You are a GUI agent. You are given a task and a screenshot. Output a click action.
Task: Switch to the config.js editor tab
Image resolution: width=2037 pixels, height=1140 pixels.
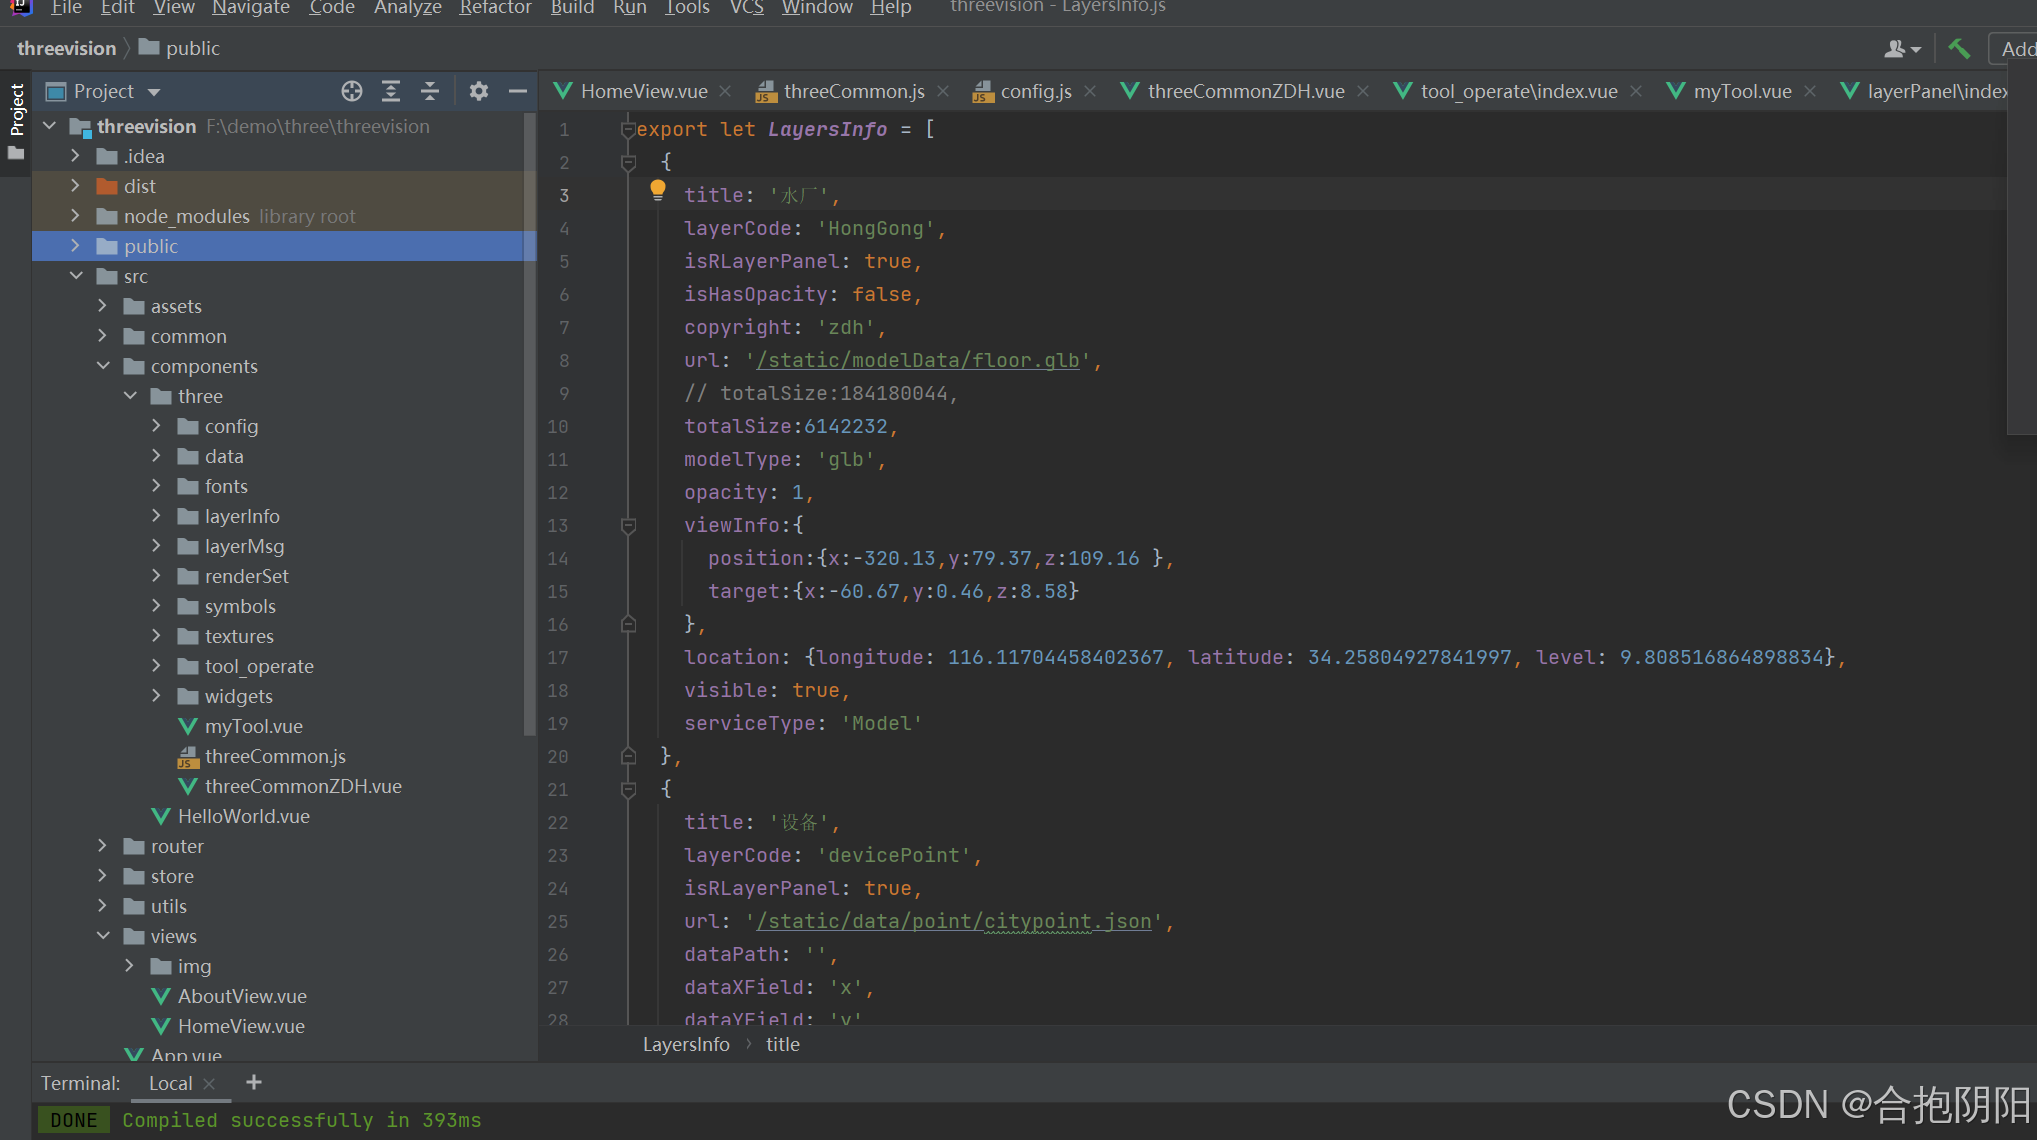tap(1035, 91)
